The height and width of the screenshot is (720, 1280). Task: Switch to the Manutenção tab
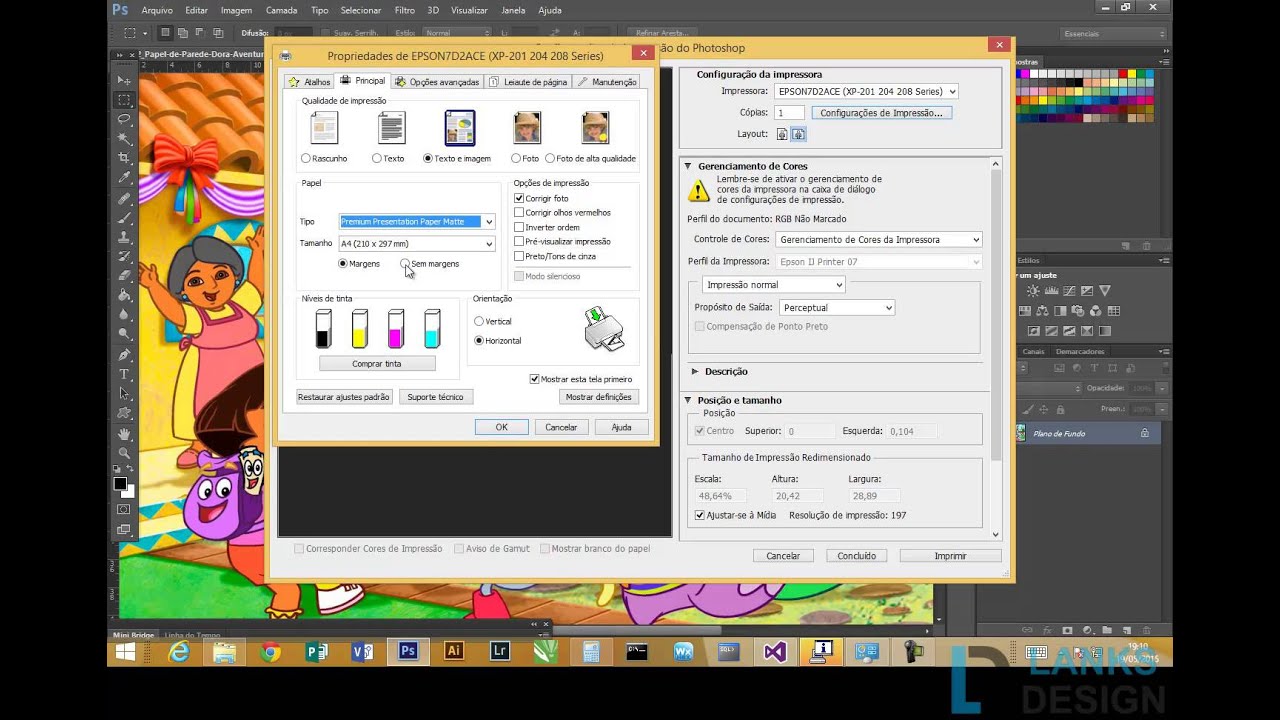607,82
